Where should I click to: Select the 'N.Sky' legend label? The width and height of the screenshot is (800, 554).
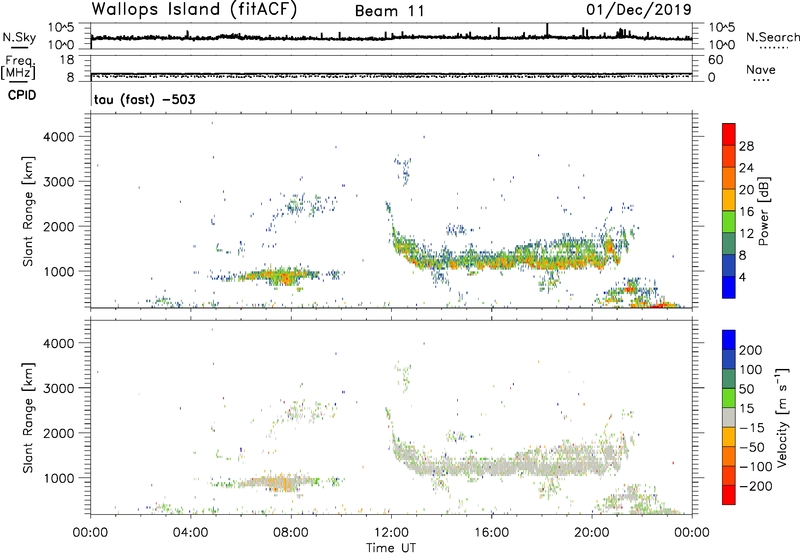click(x=19, y=37)
